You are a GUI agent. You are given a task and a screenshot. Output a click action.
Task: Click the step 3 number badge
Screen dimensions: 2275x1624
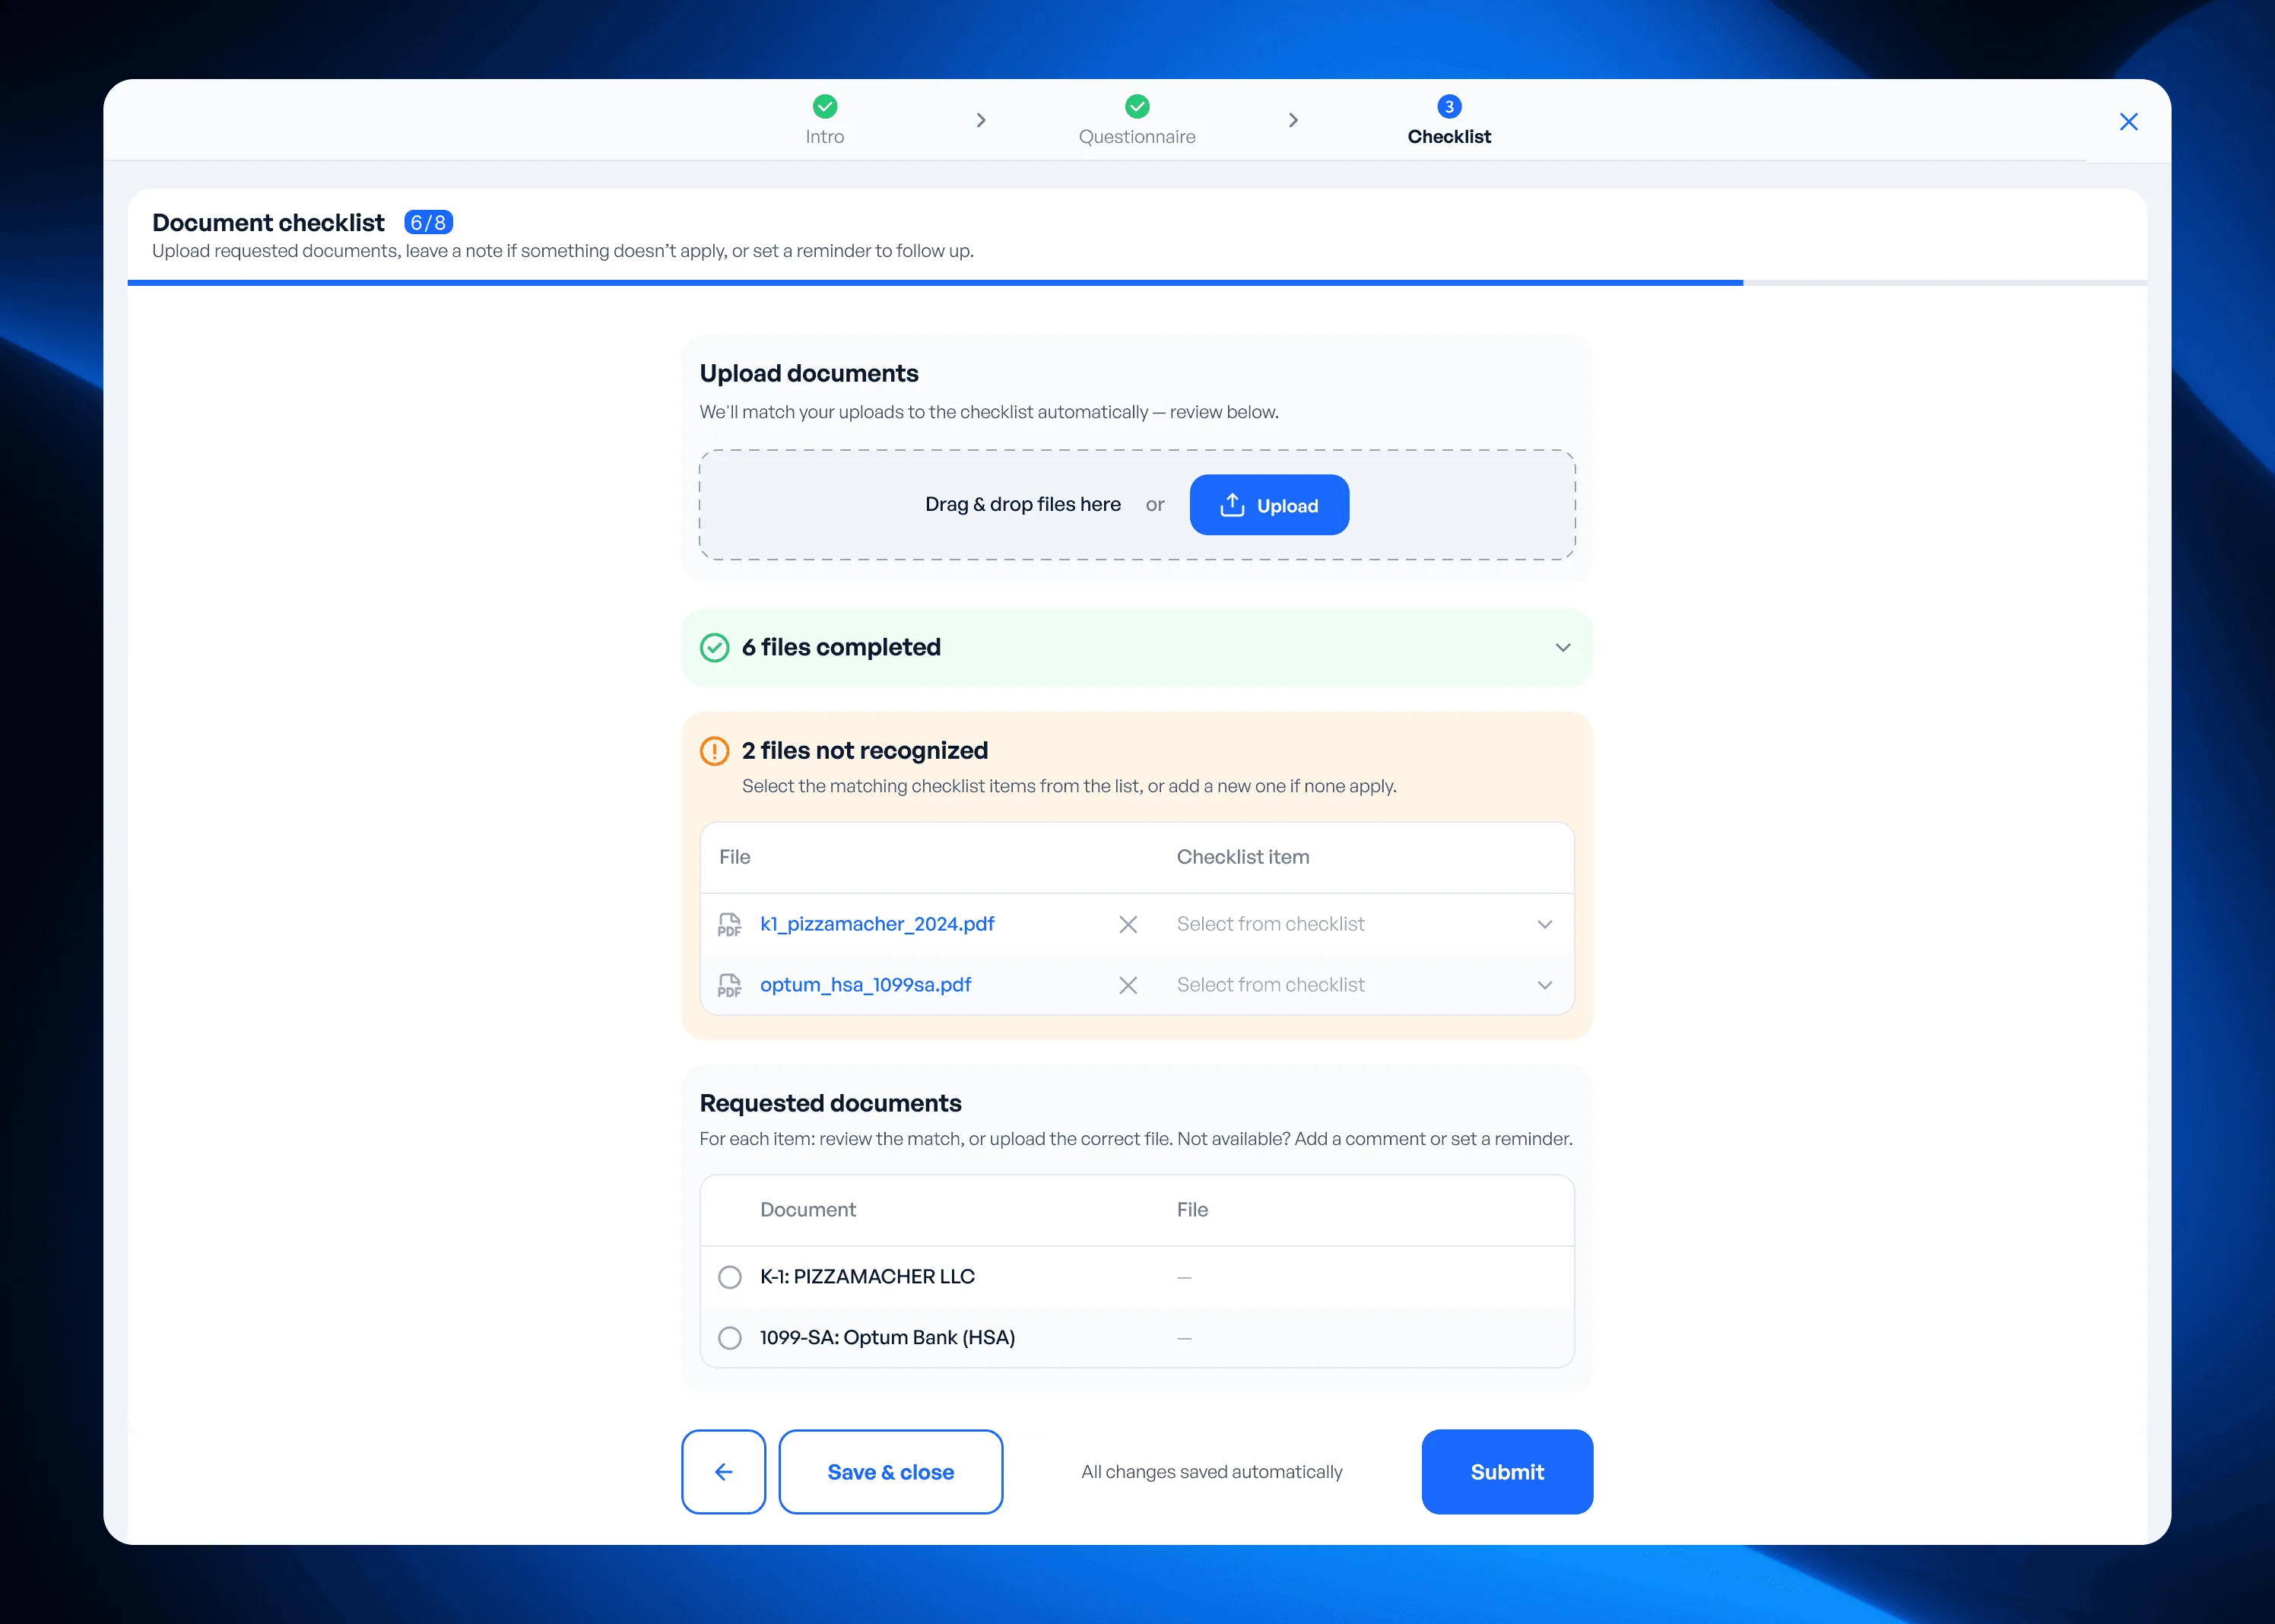tap(1449, 106)
